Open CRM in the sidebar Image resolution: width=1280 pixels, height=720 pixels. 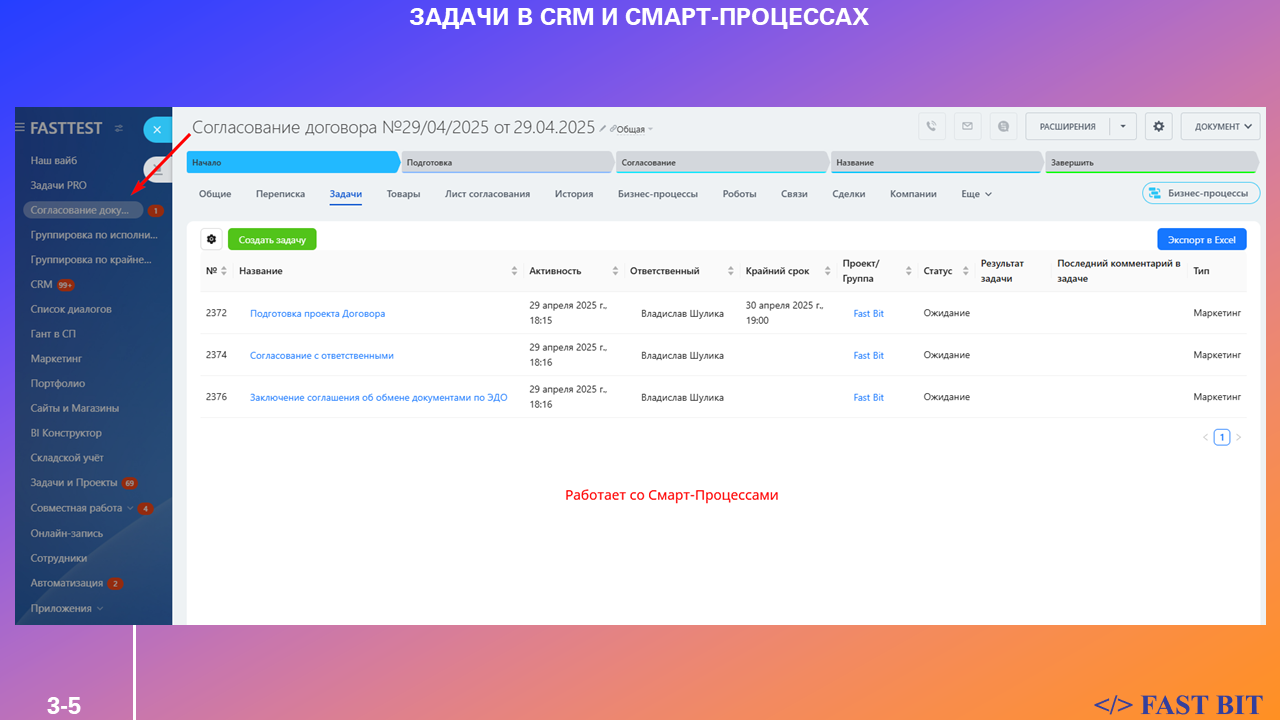(41, 284)
